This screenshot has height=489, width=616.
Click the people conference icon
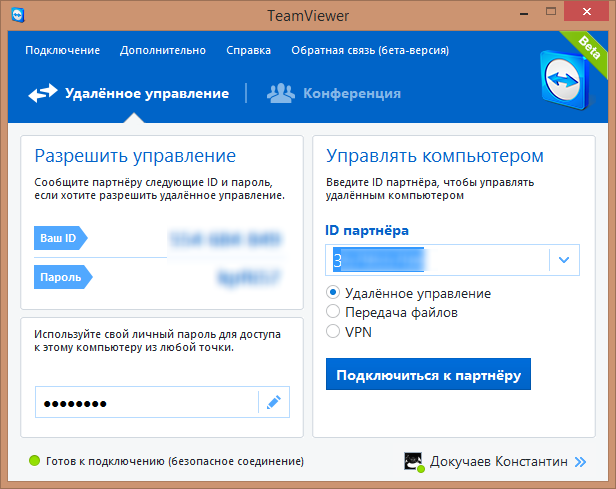pos(280,93)
